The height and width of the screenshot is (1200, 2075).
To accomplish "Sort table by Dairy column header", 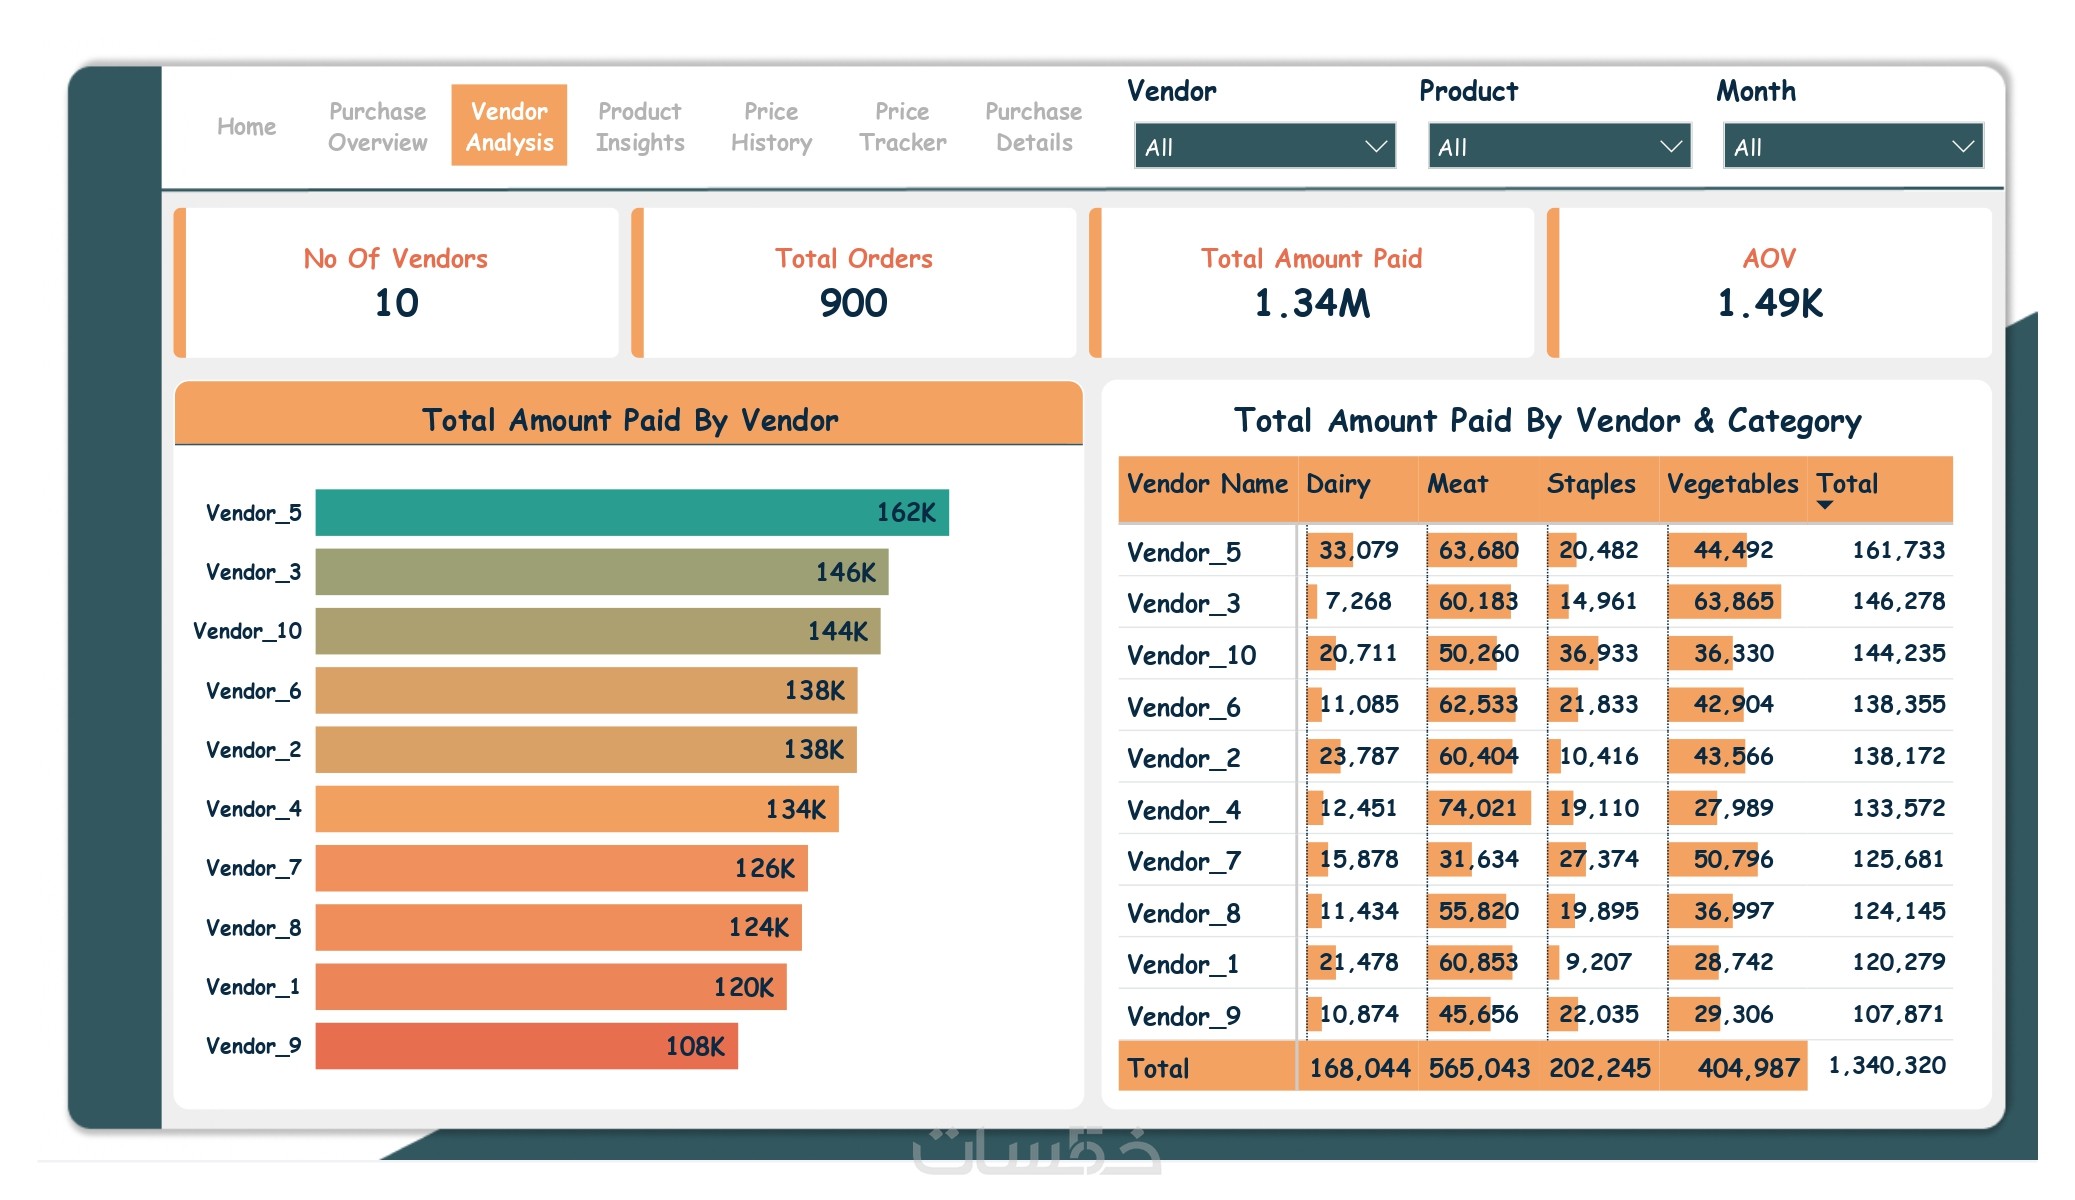I will (x=1337, y=484).
